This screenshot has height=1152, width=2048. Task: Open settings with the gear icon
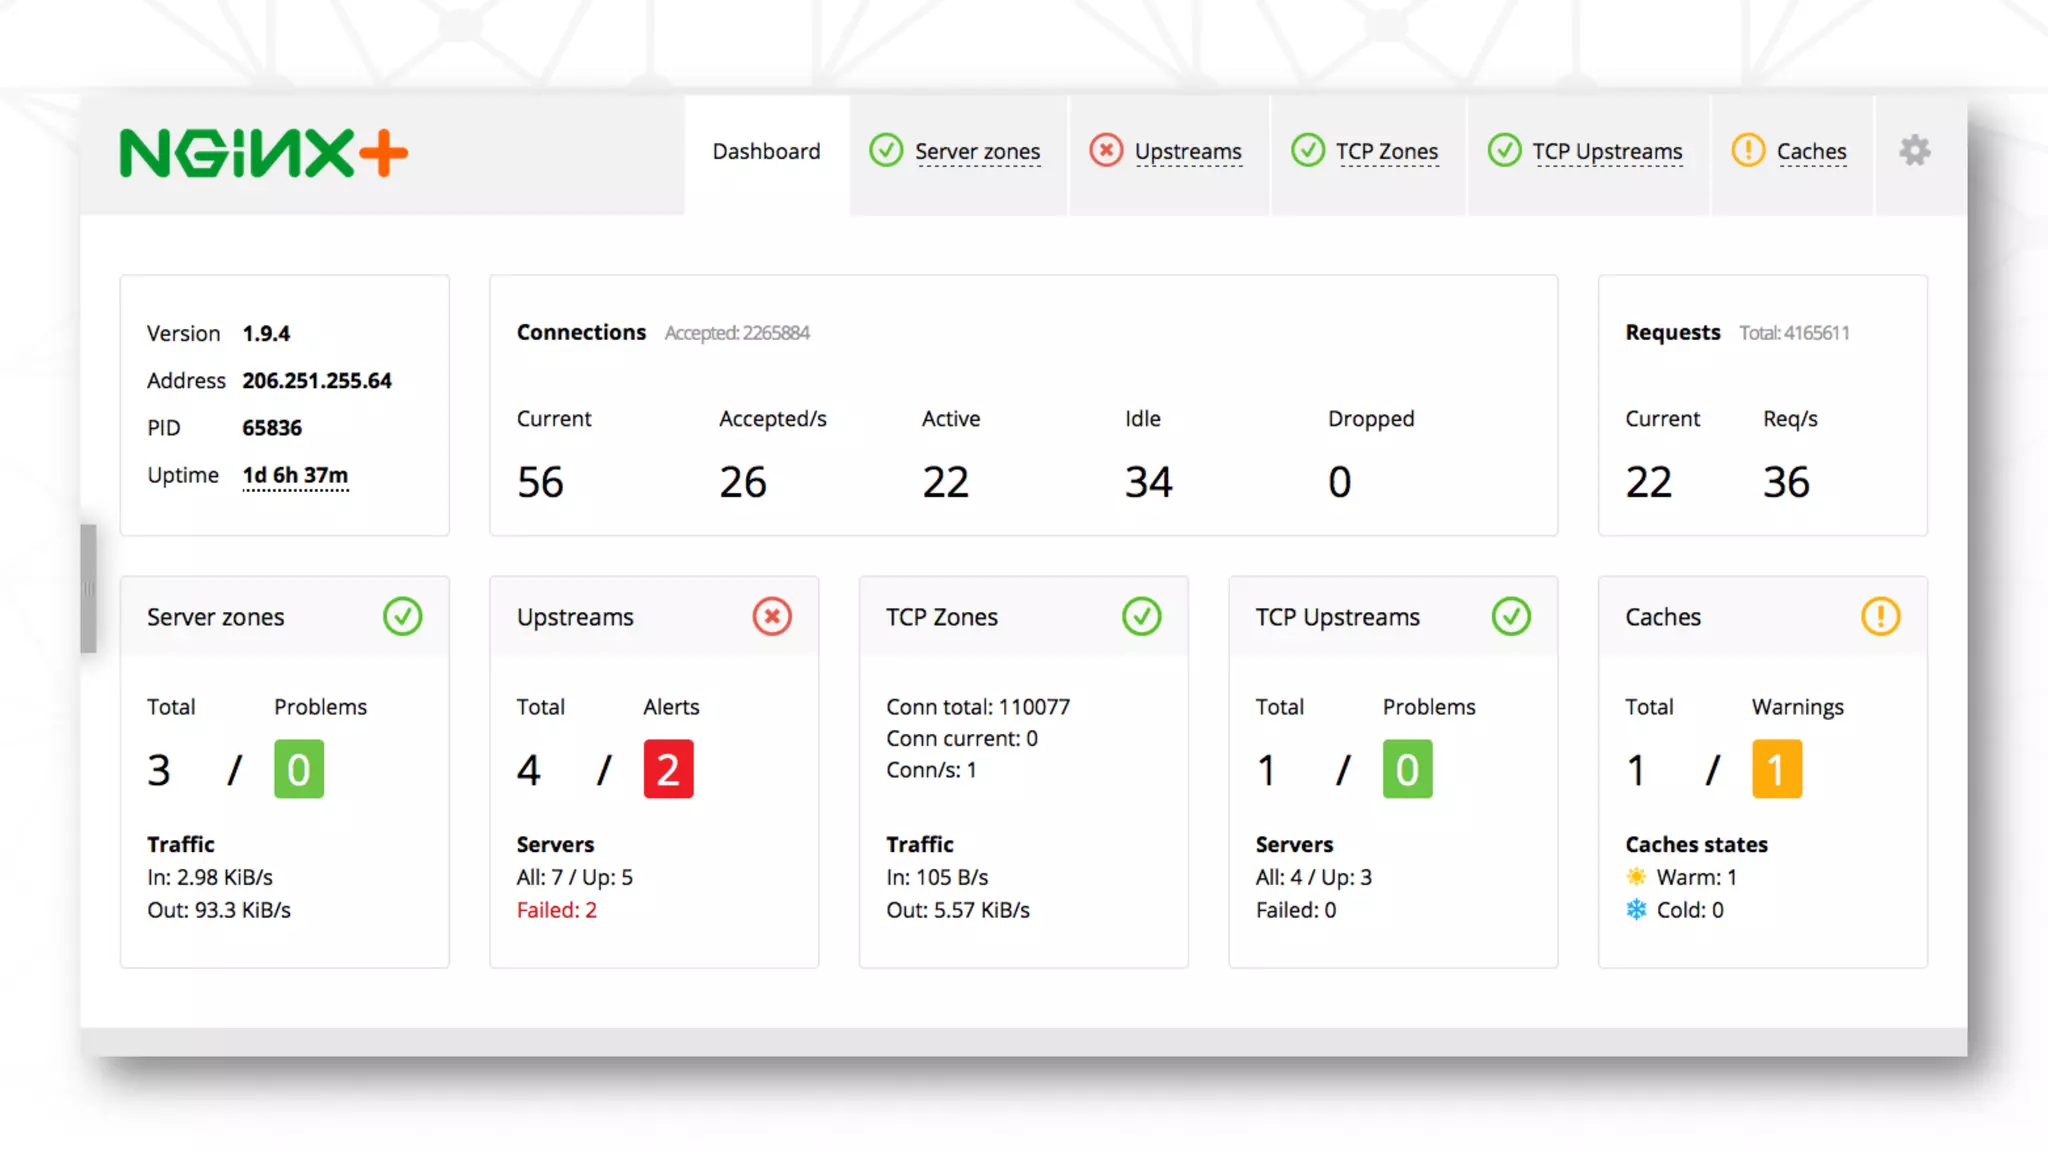click(1914, 151)
